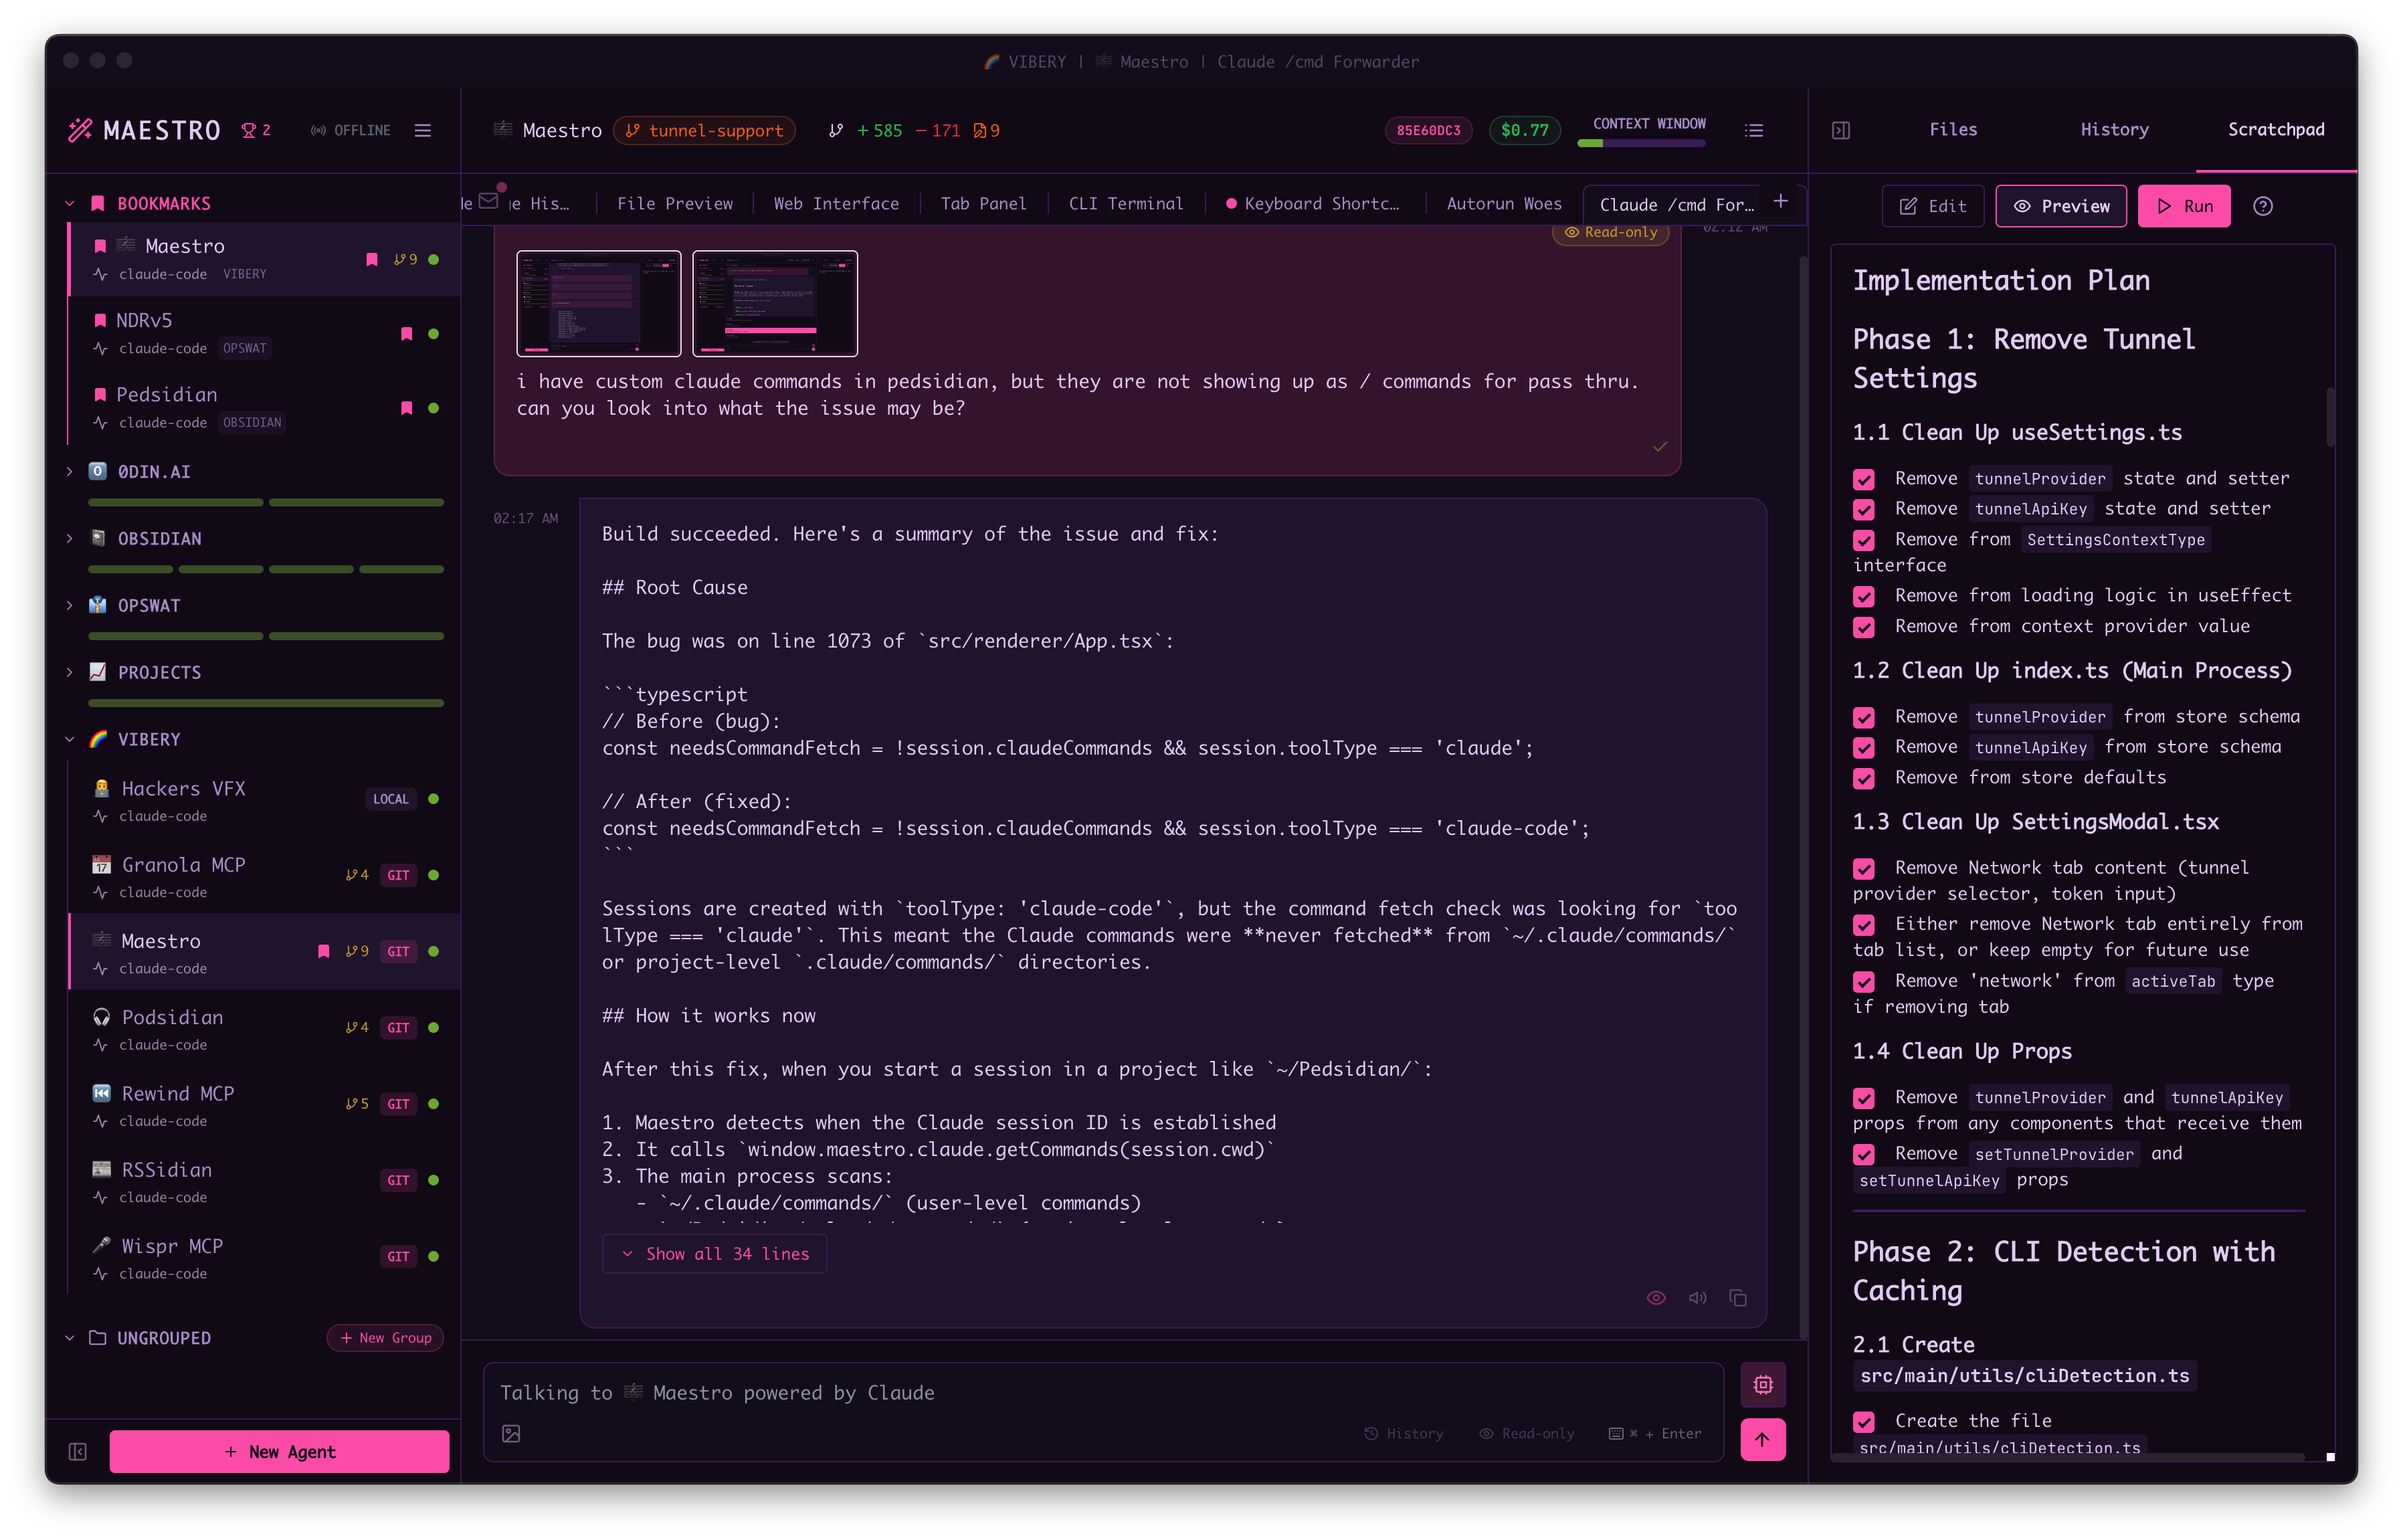Toggle Read-only mode in input bar
2403x1540 pixels.
click(x=1527, y=1434)
